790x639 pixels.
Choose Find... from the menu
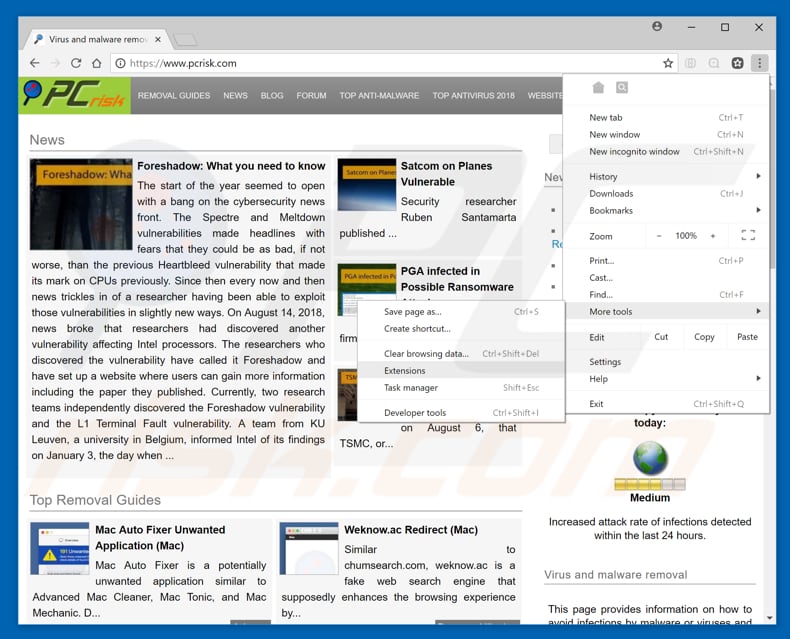(667, 295)
